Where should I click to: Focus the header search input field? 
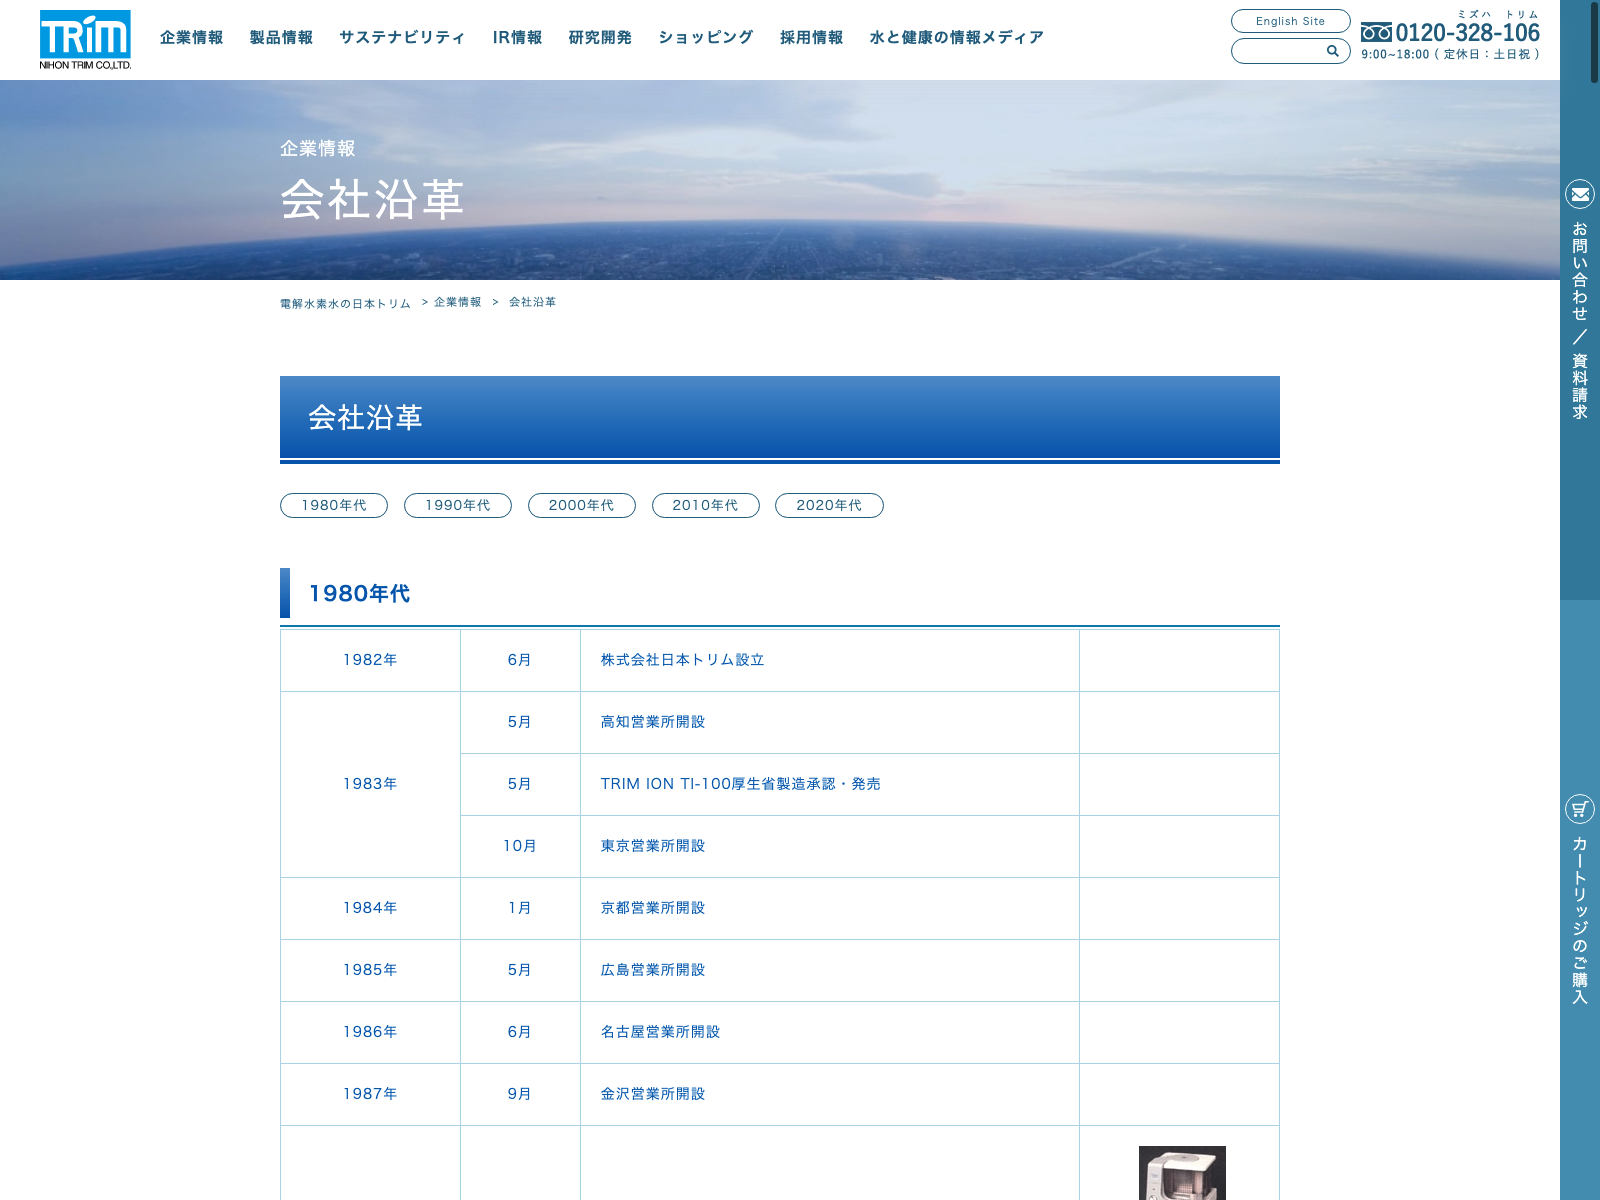tap(1280, 51)
